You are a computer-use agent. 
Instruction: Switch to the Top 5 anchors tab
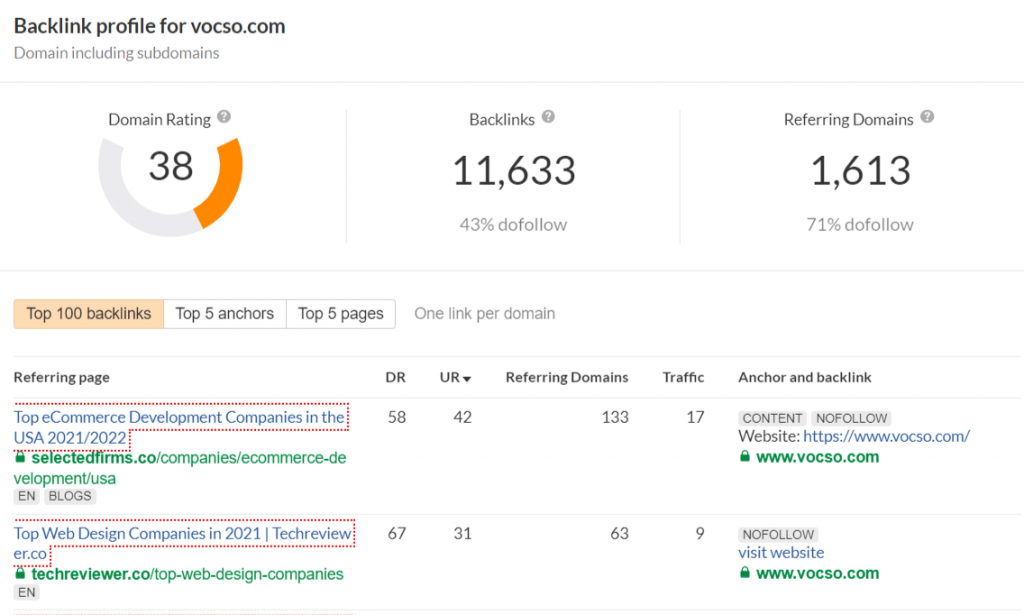[x=224, y=314]
